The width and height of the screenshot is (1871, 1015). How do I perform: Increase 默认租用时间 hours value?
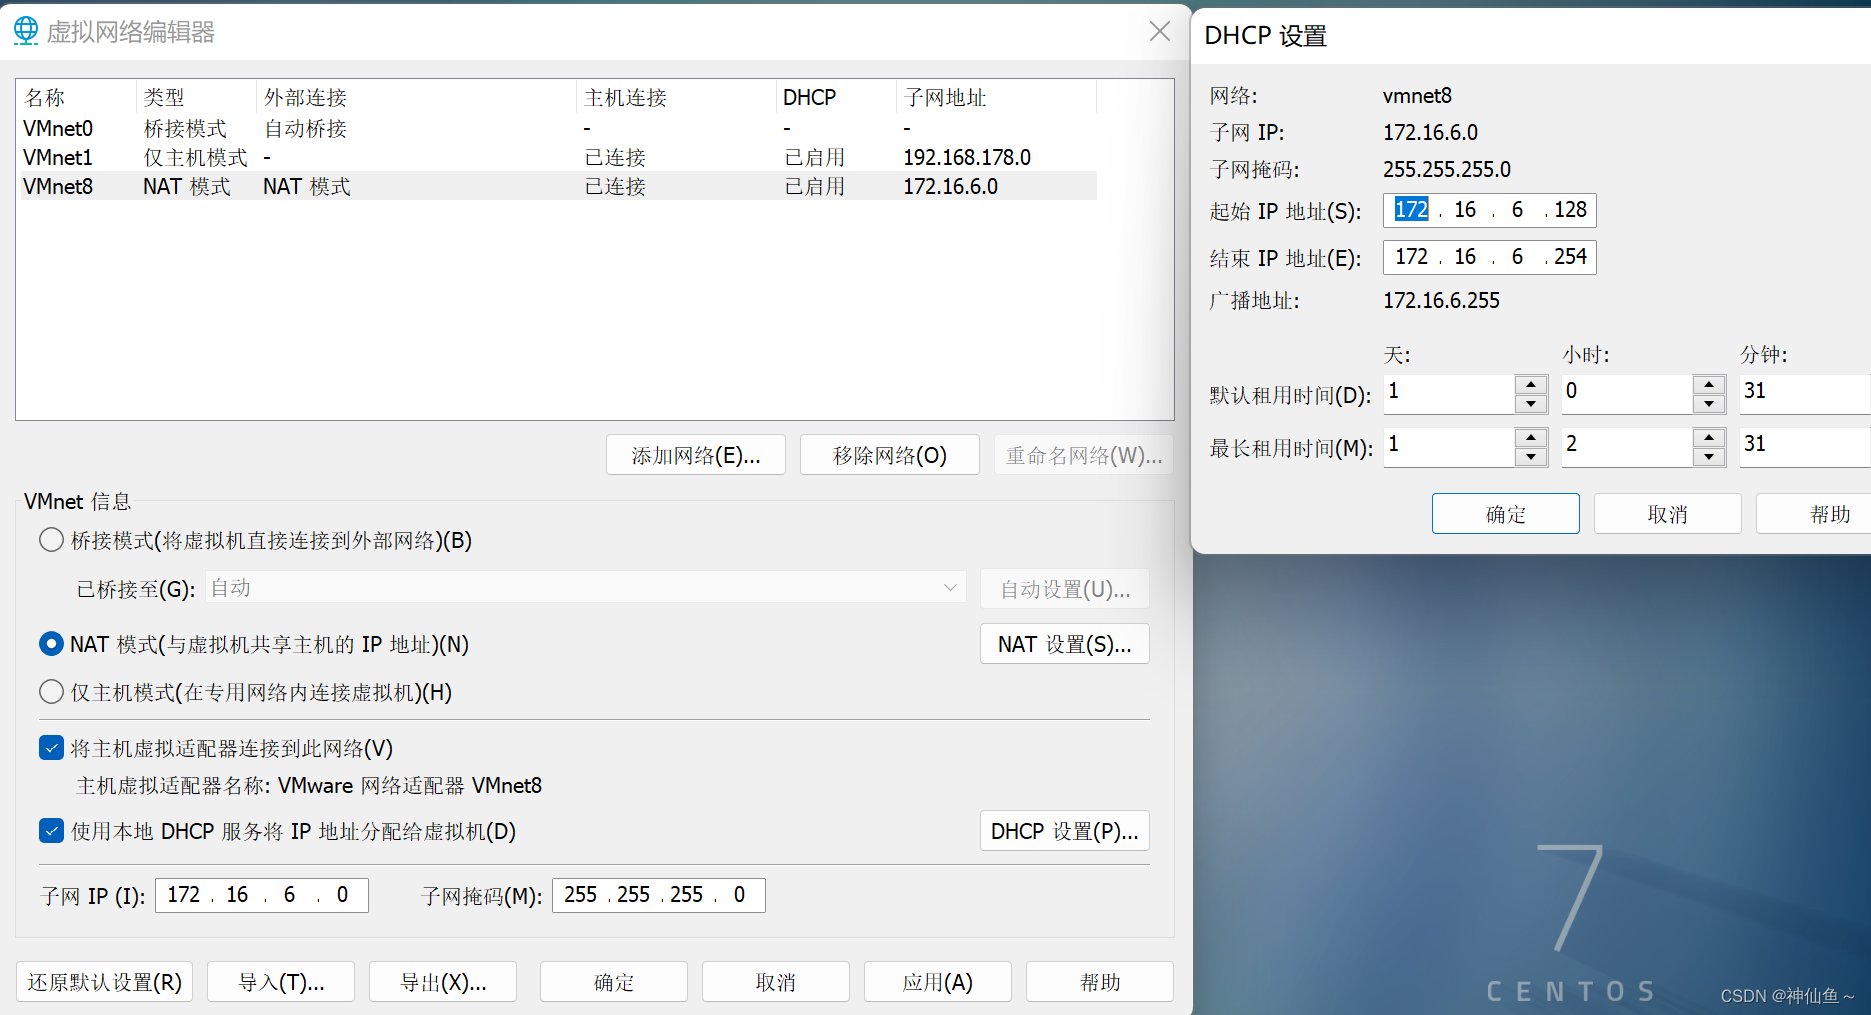[1709, 384]
